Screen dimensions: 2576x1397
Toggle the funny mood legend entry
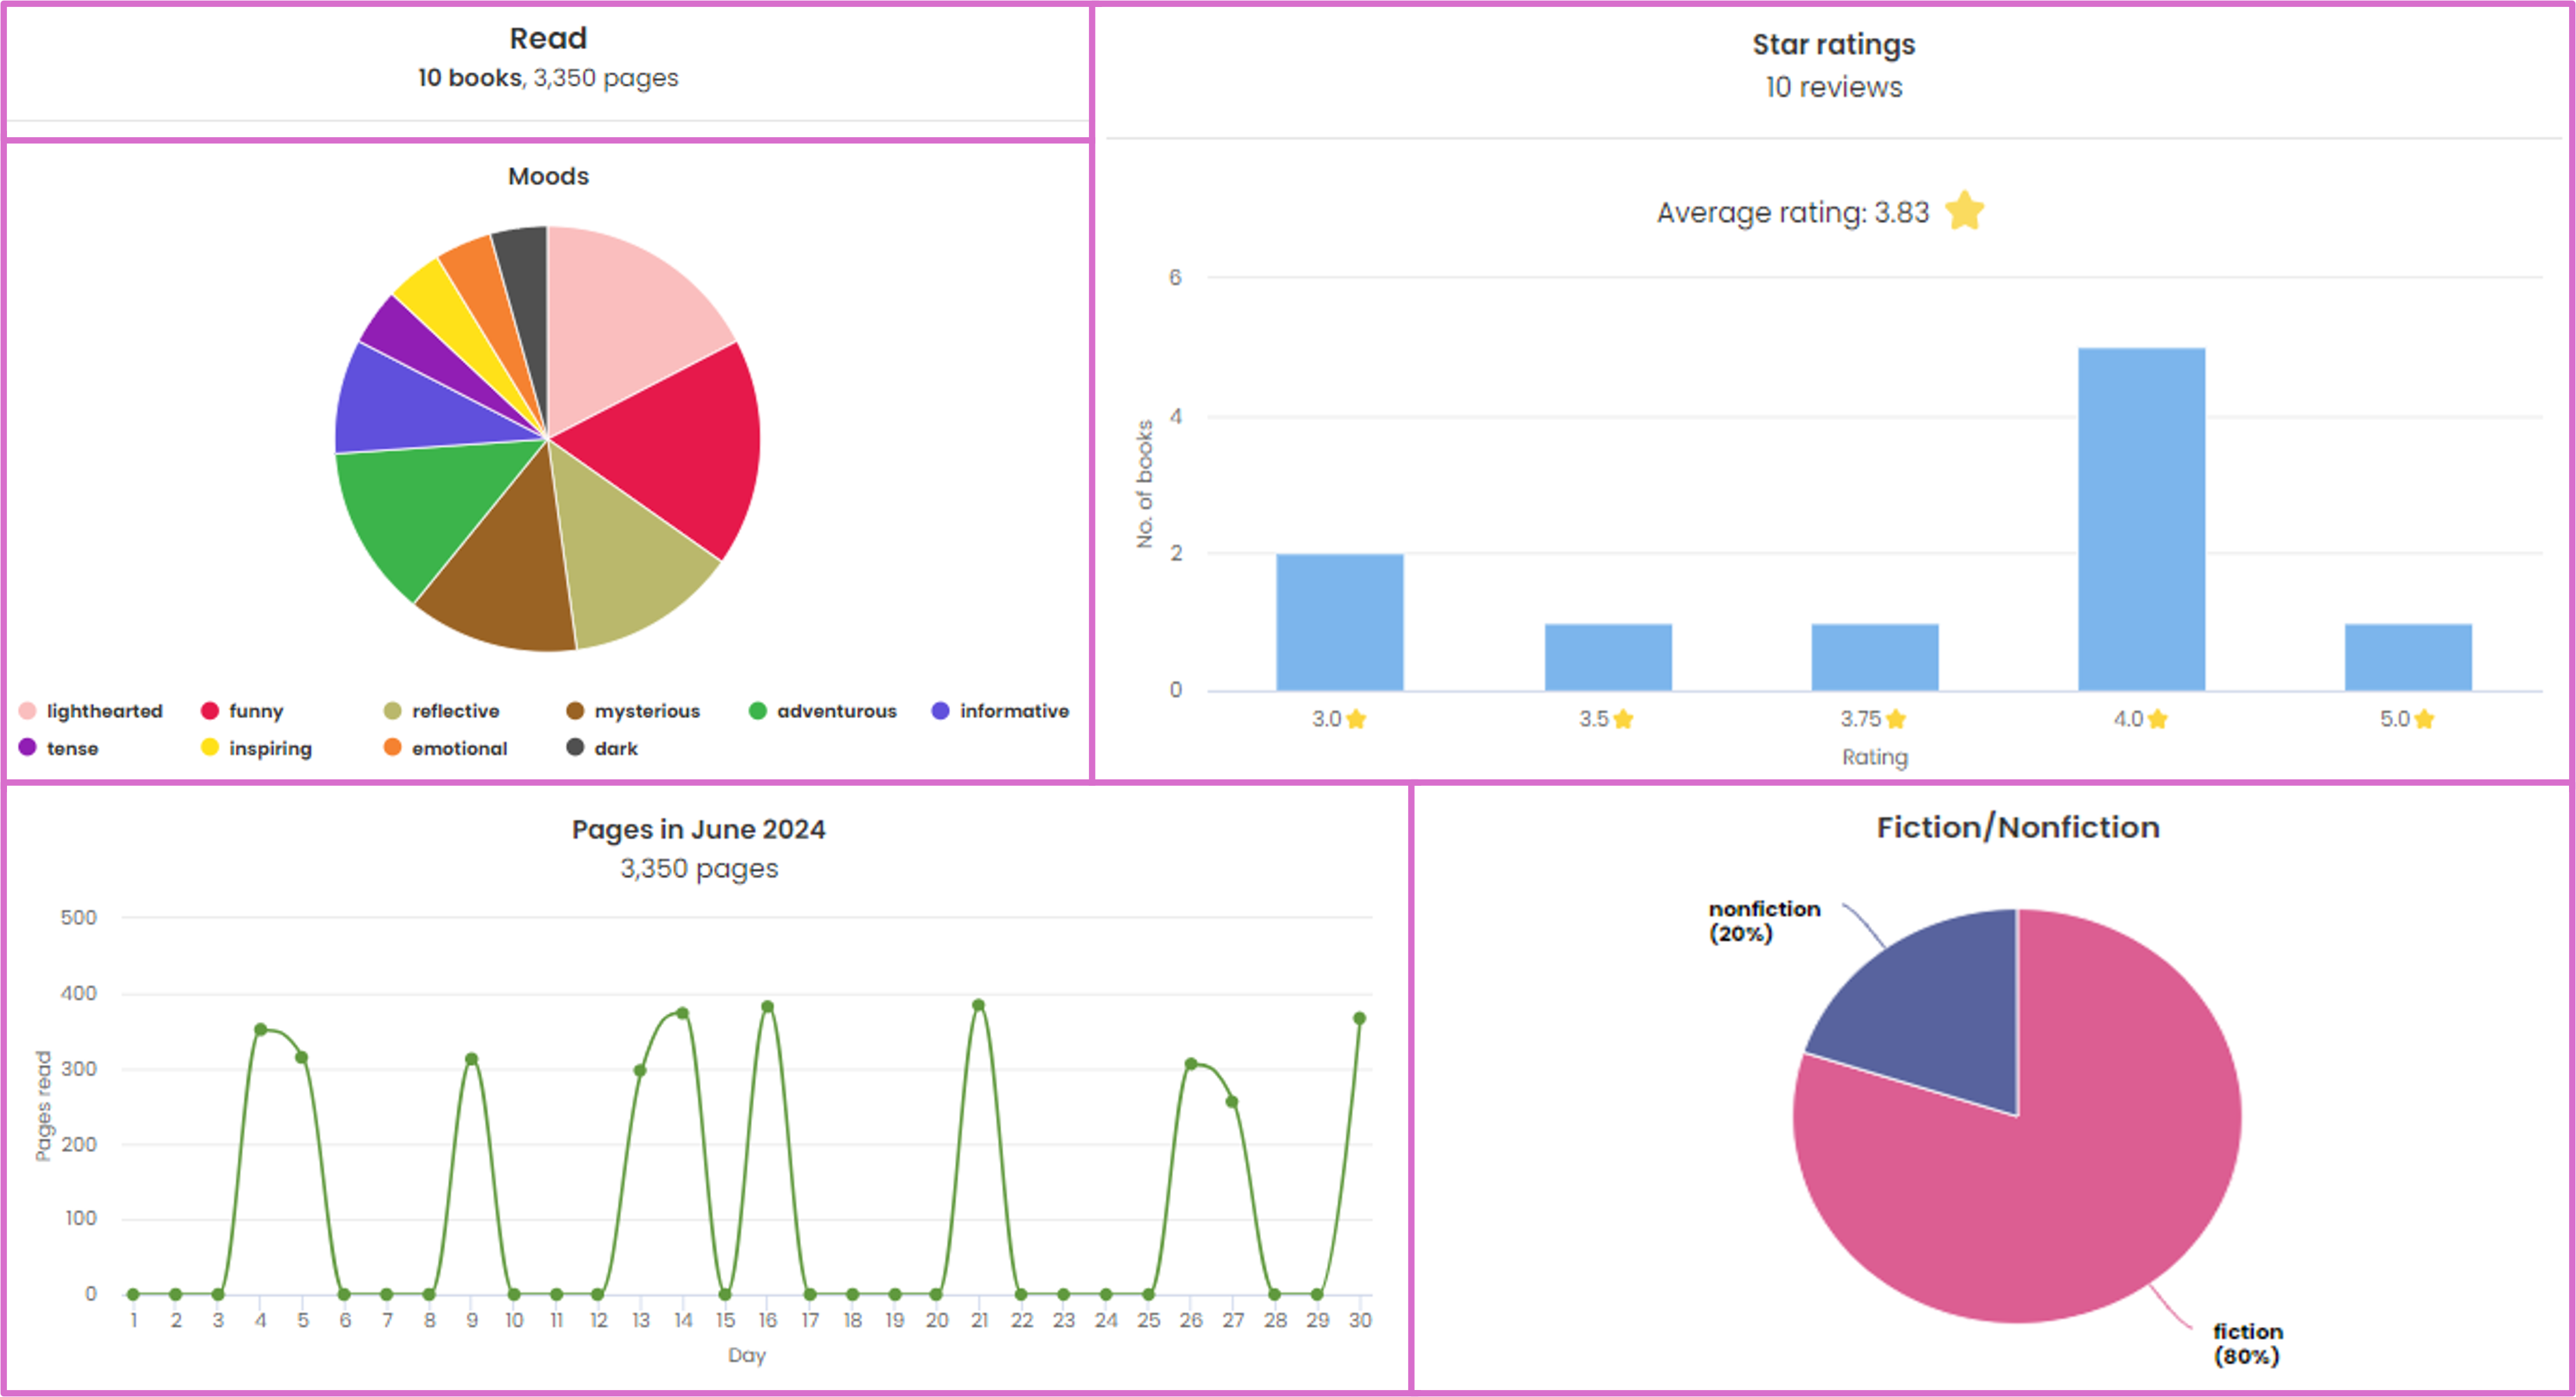click(255, 711)
